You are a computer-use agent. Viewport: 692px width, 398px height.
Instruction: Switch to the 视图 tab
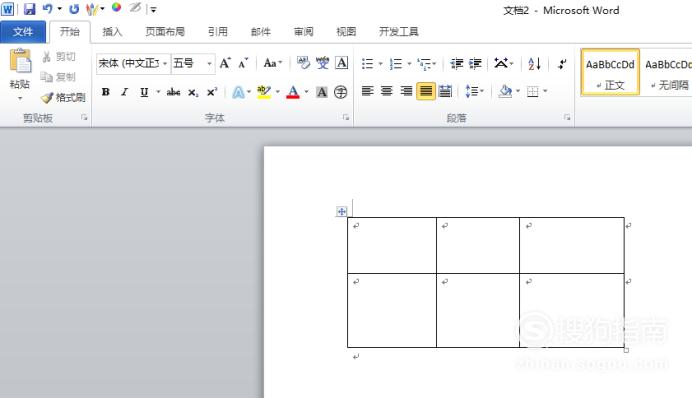coord(346,32)
